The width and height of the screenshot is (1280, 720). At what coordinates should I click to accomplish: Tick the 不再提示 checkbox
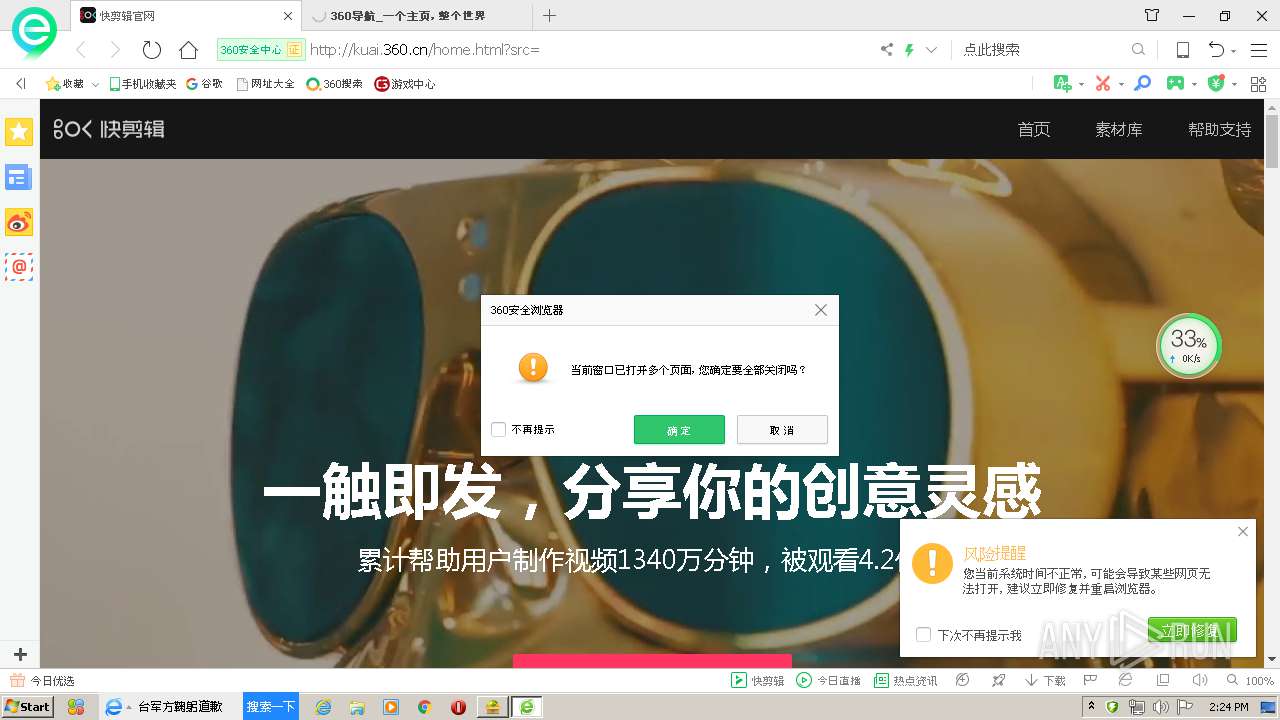[498, 430]
